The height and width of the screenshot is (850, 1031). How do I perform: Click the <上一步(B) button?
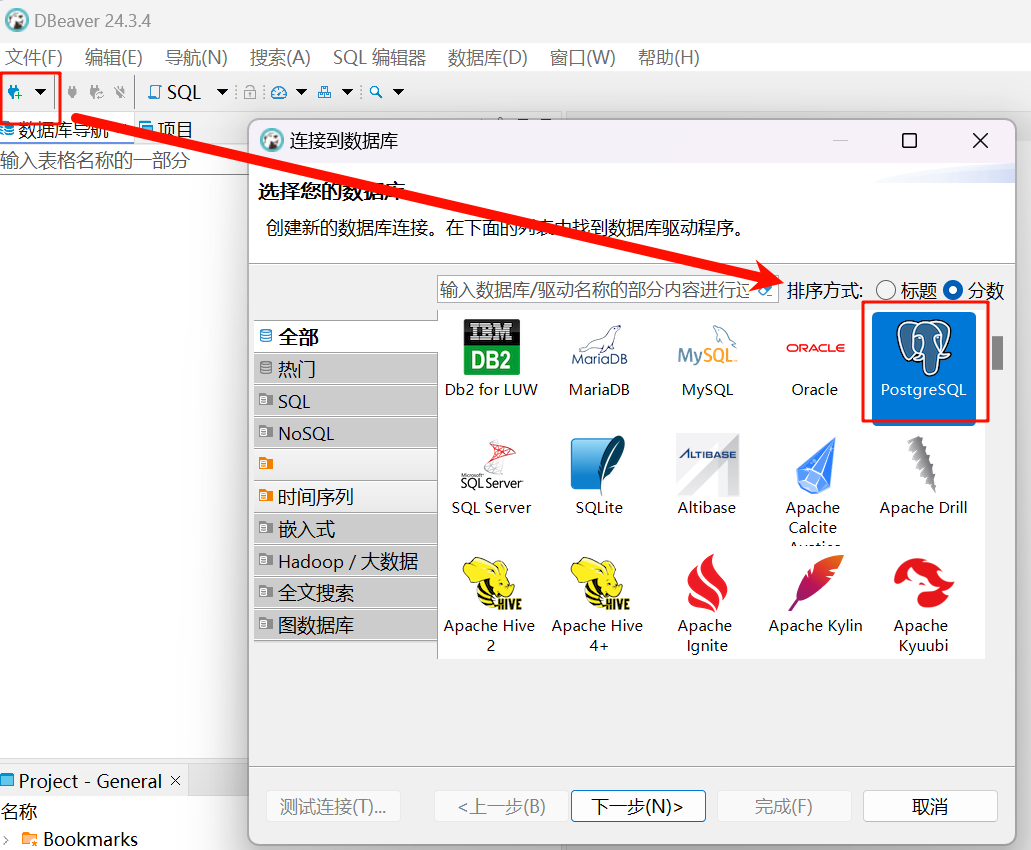pos(501,806)
